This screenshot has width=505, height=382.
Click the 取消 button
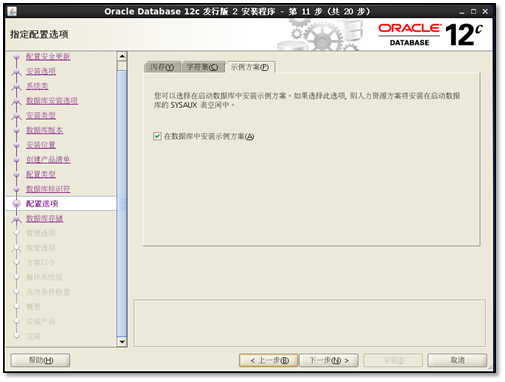click(x=457, y=360)
